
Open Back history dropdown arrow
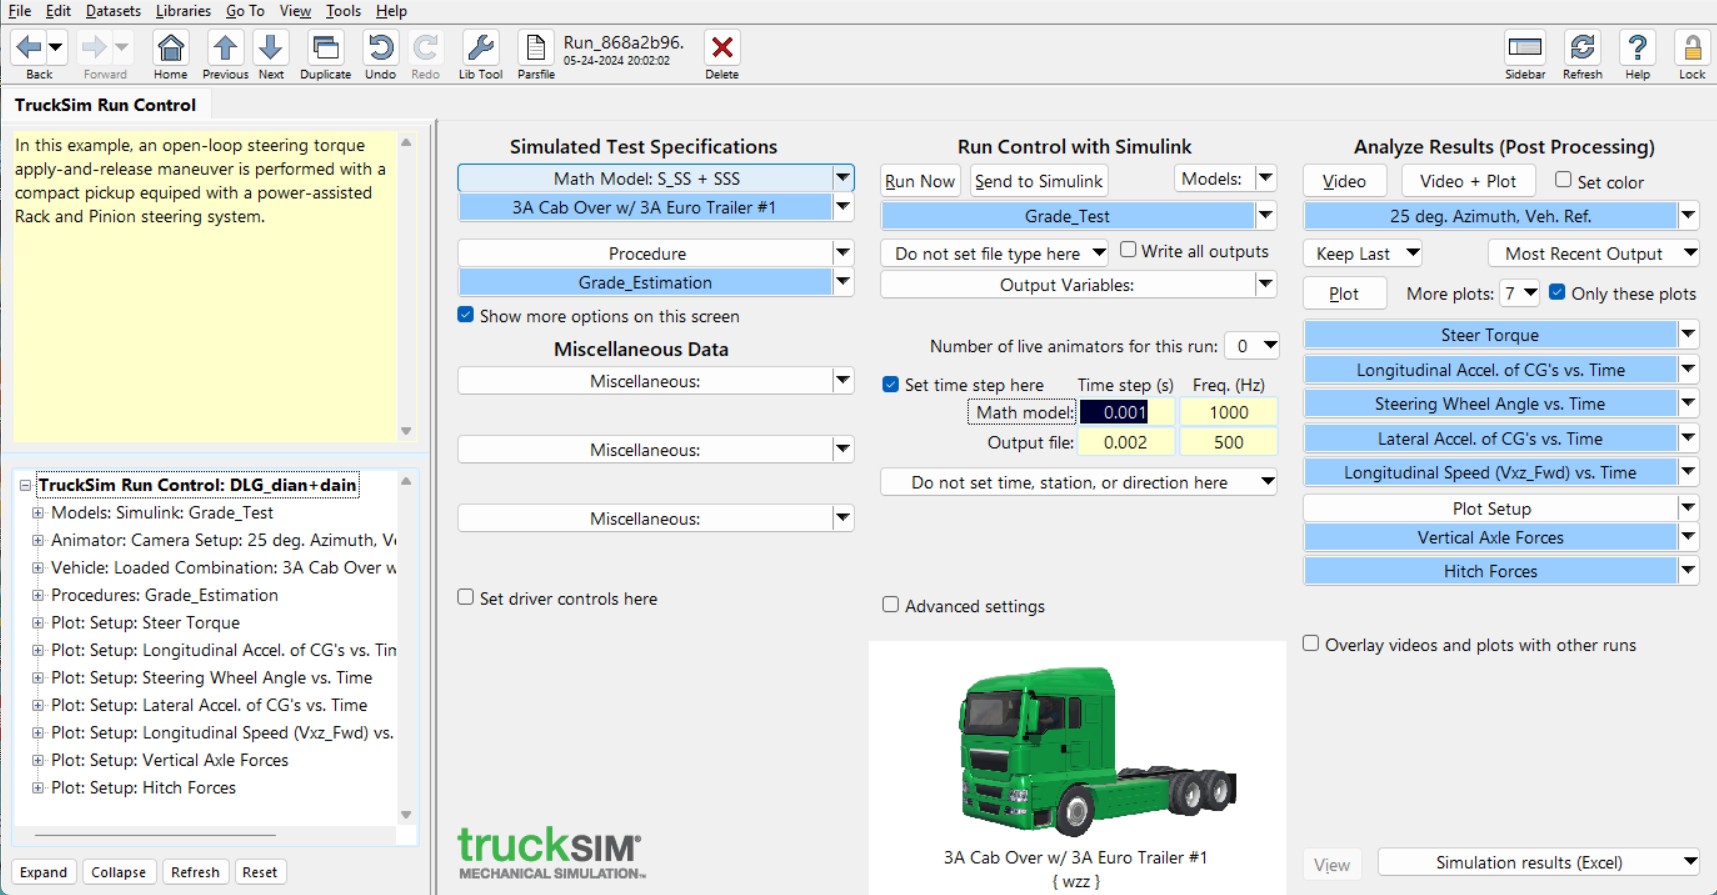click(x=56, y=47)
